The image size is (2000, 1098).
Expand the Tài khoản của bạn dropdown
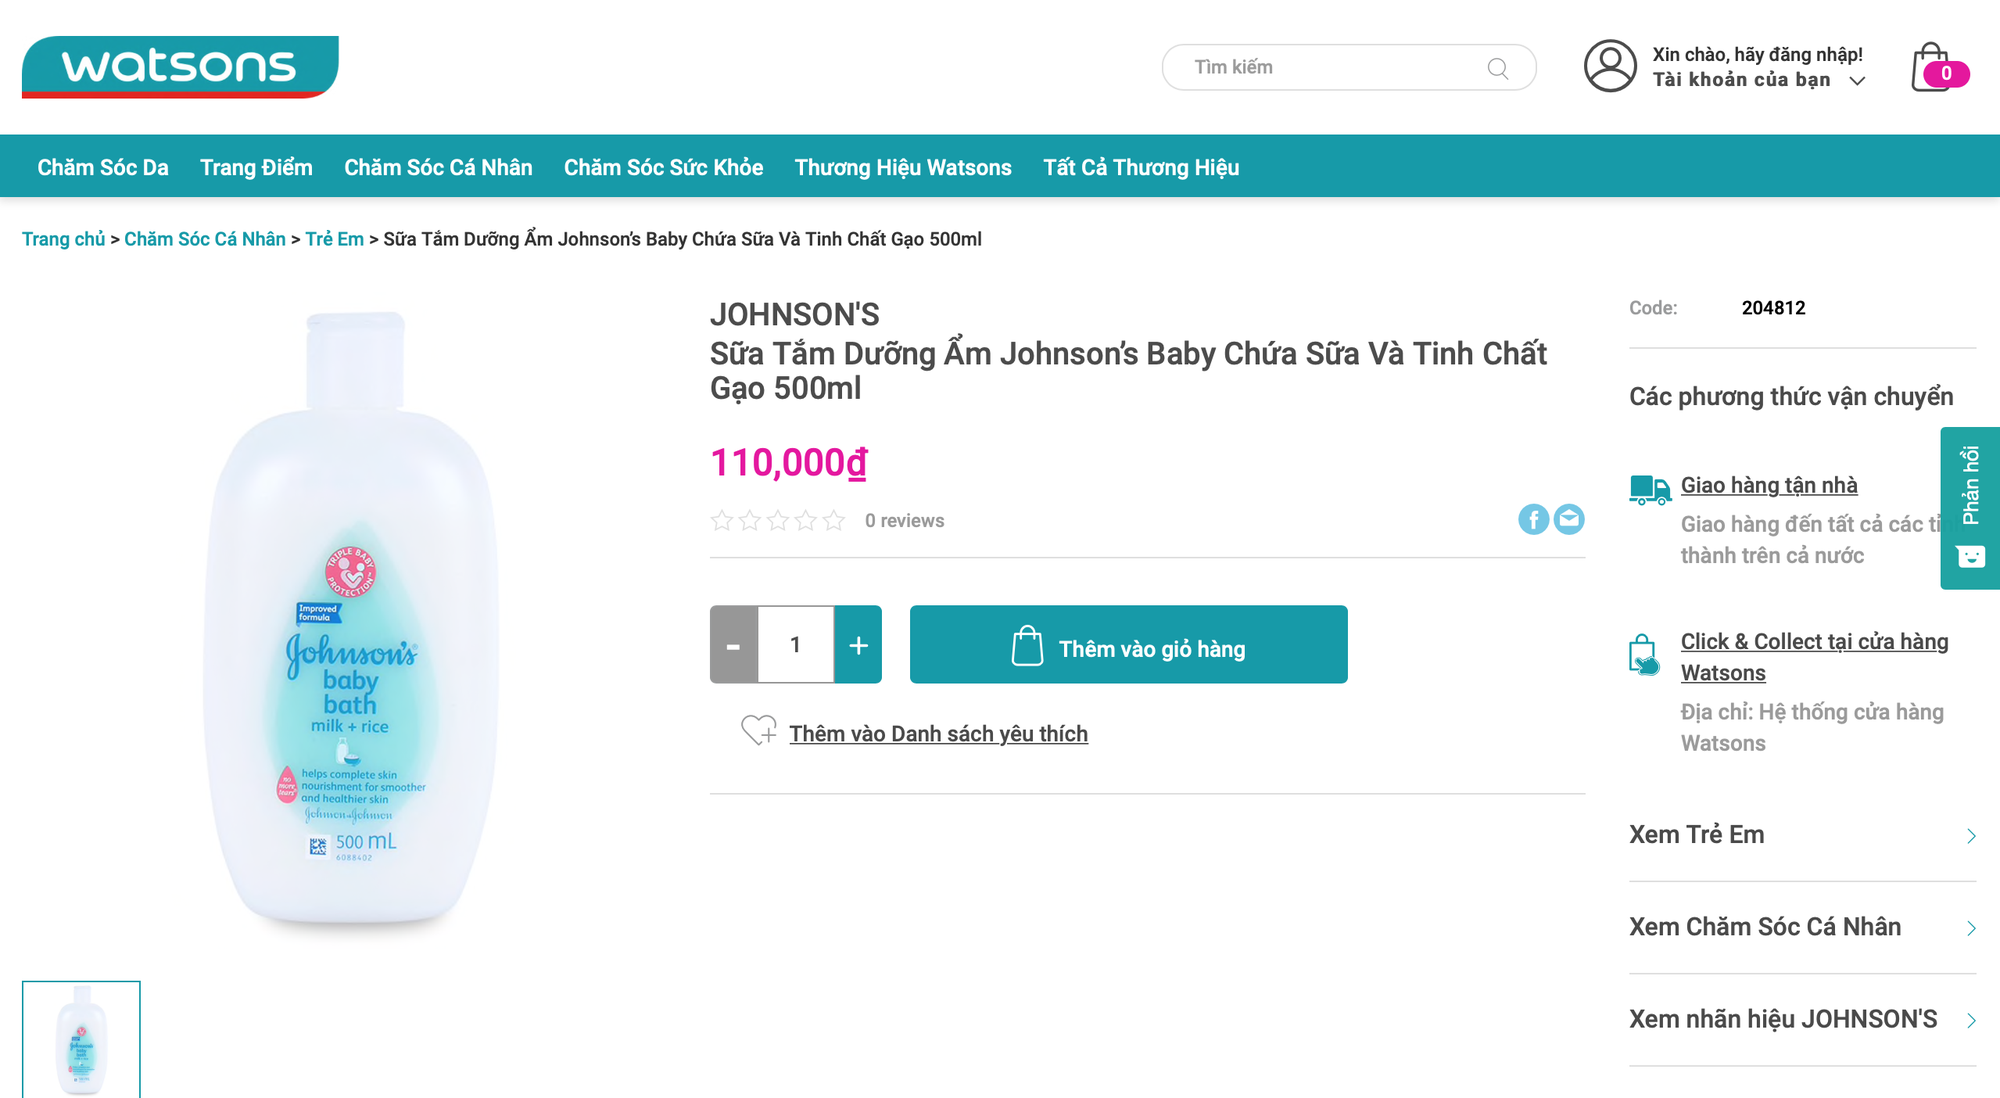pyautogui.click(x=1857, y=81)
